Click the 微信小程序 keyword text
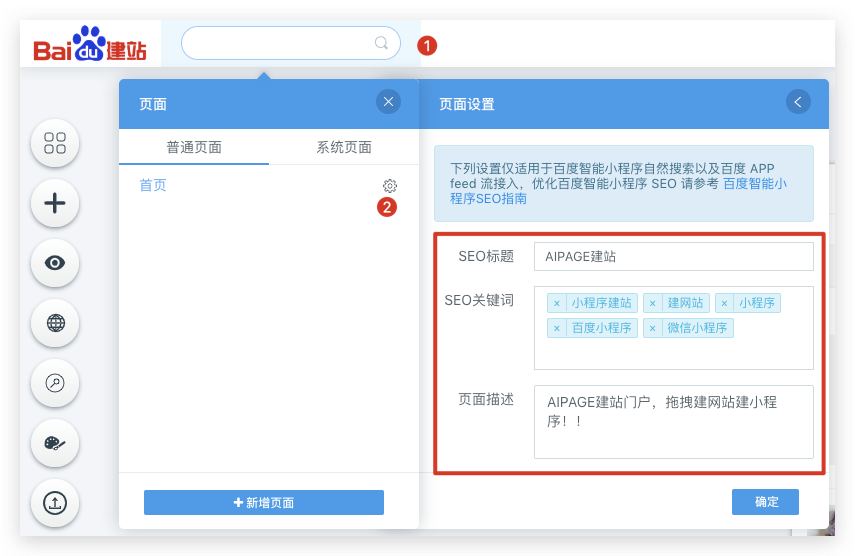Image resolution: width=855 pixels, height=556 pixels. point(697,328)
